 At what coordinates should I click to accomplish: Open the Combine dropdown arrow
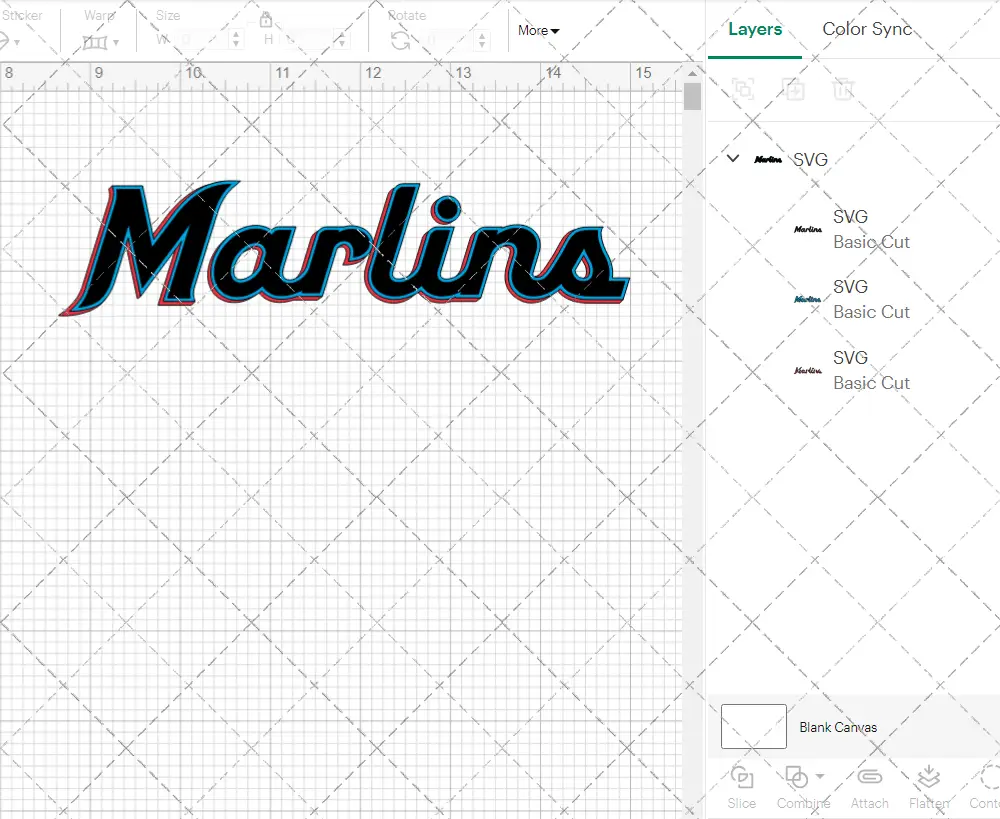pos(820,776)
